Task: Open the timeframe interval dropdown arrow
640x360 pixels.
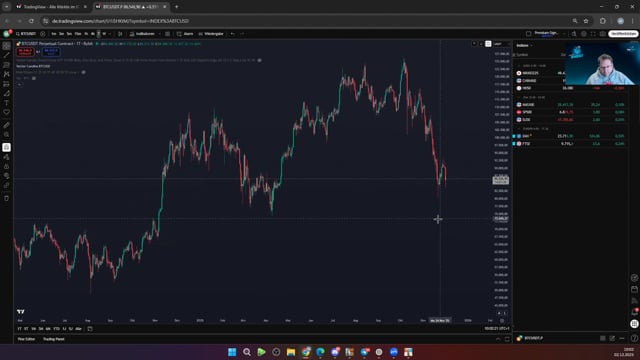Action: coord(110,34)
